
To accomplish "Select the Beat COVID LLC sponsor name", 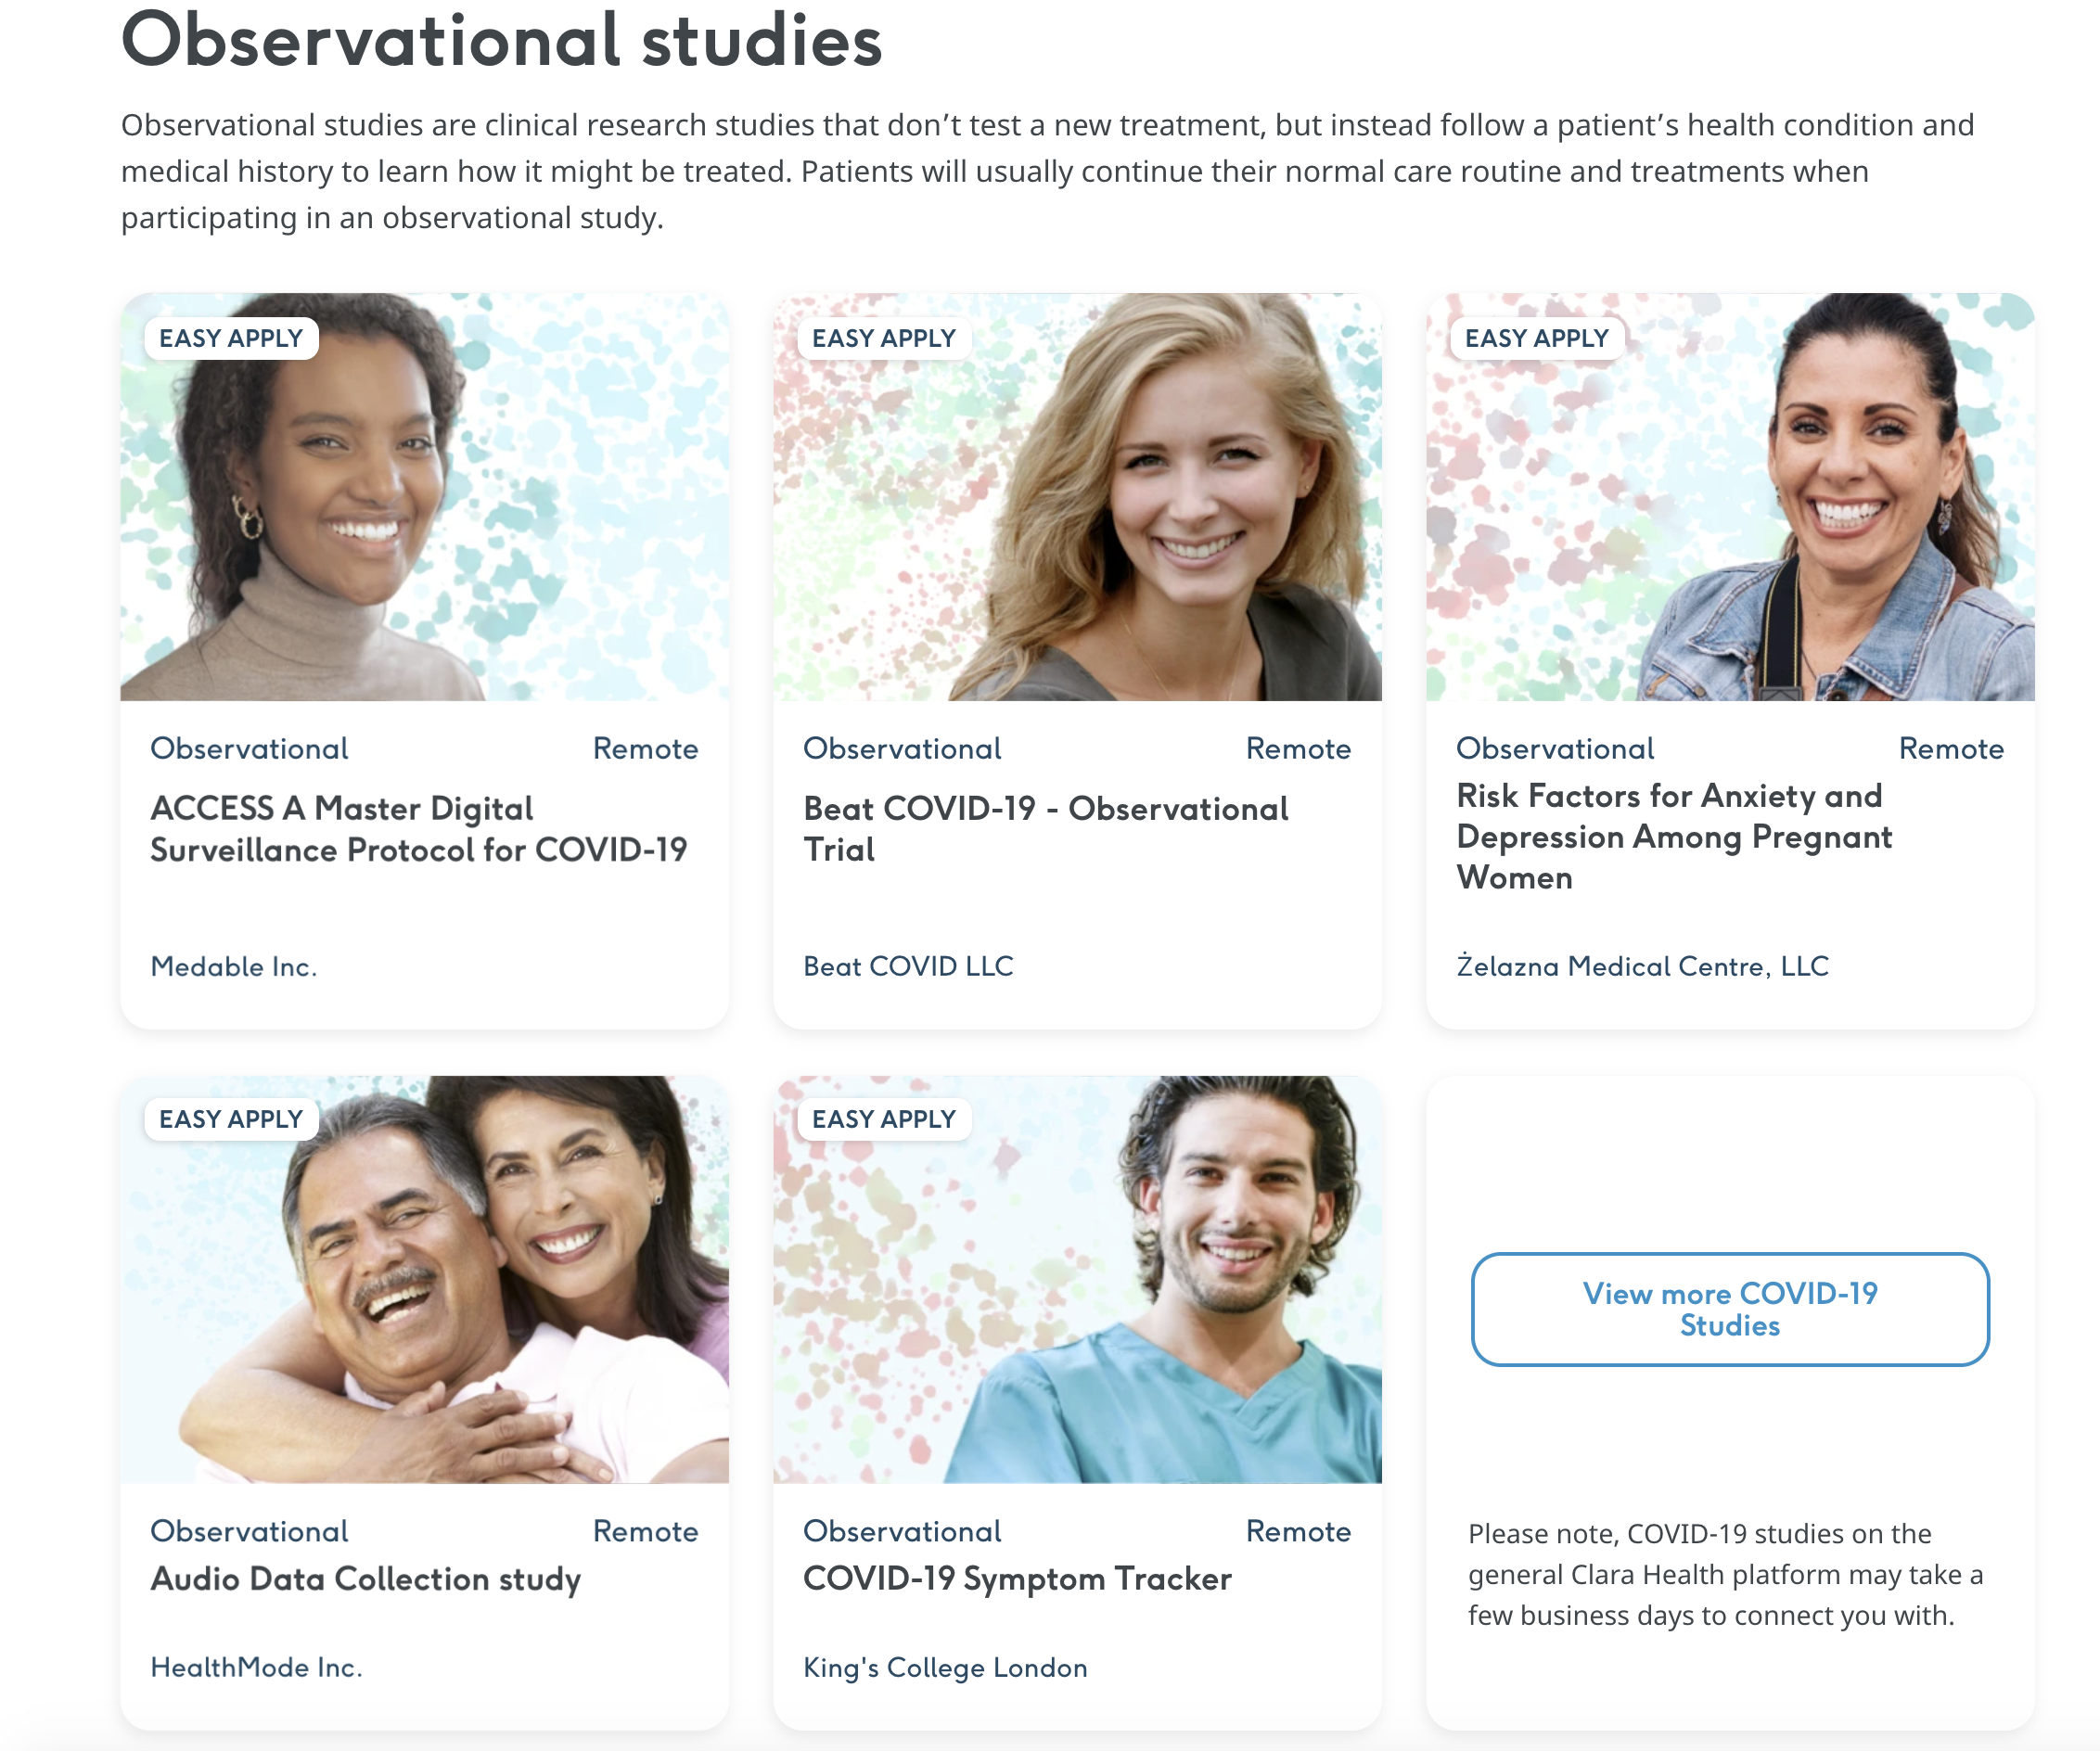I will tap(908, 967).
